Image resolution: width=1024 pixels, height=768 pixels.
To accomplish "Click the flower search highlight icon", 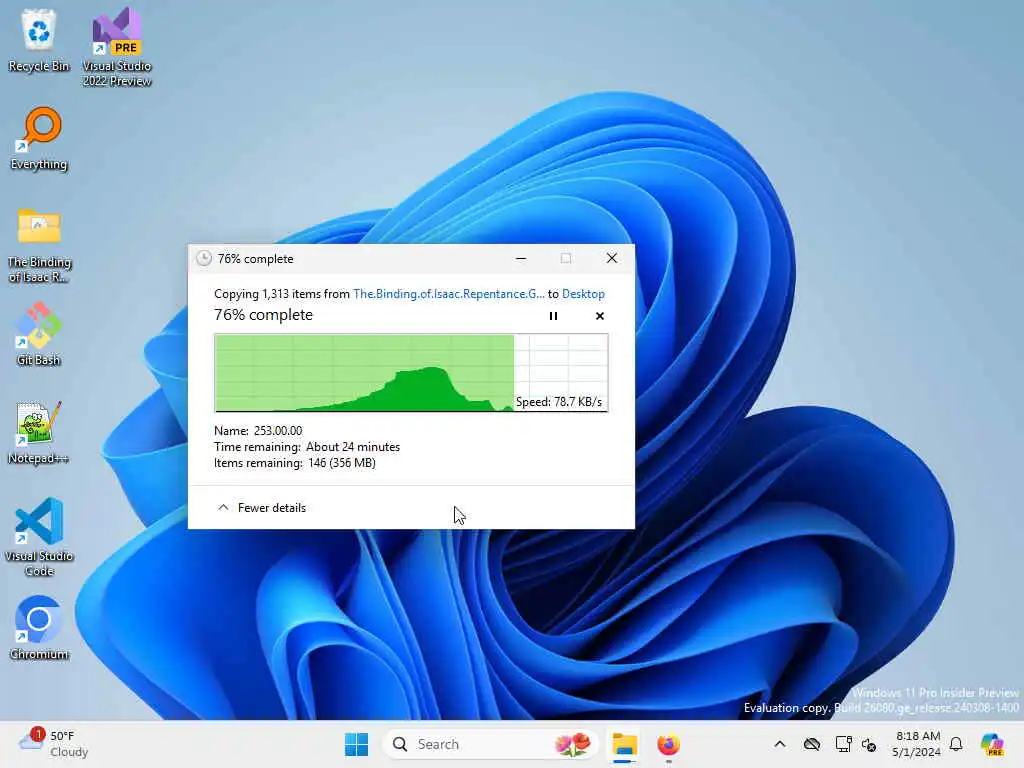I will pyautogui.click(x=573, y=744).
